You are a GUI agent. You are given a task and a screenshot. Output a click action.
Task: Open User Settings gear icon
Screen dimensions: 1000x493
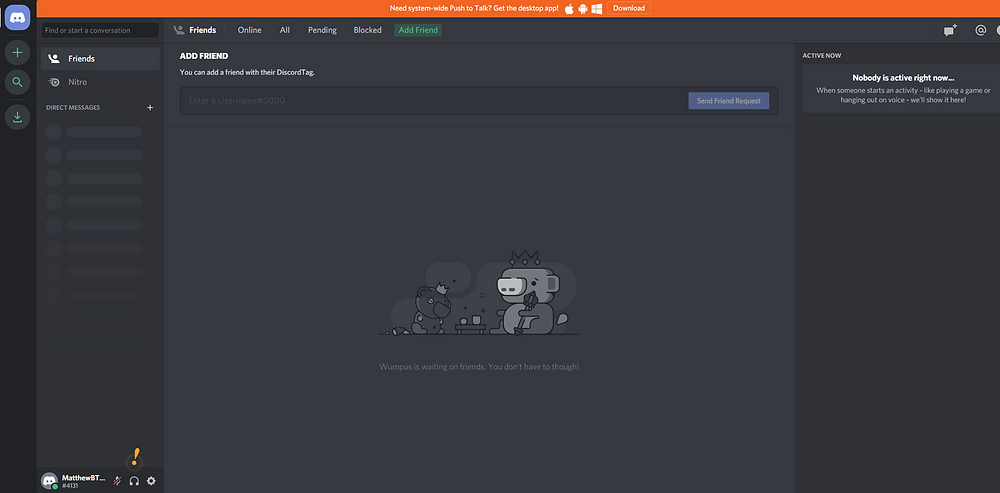[x=151, y=481]
